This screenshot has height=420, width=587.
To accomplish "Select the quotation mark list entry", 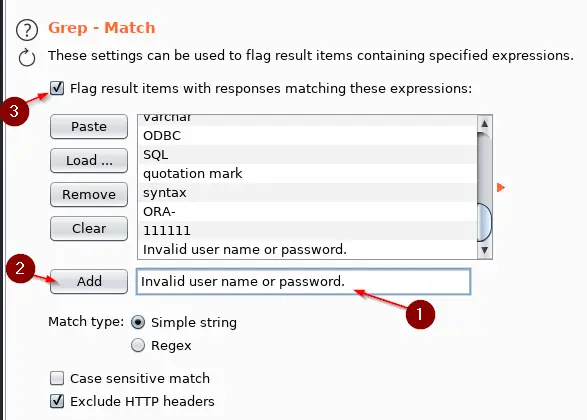I will pos(307,174).
